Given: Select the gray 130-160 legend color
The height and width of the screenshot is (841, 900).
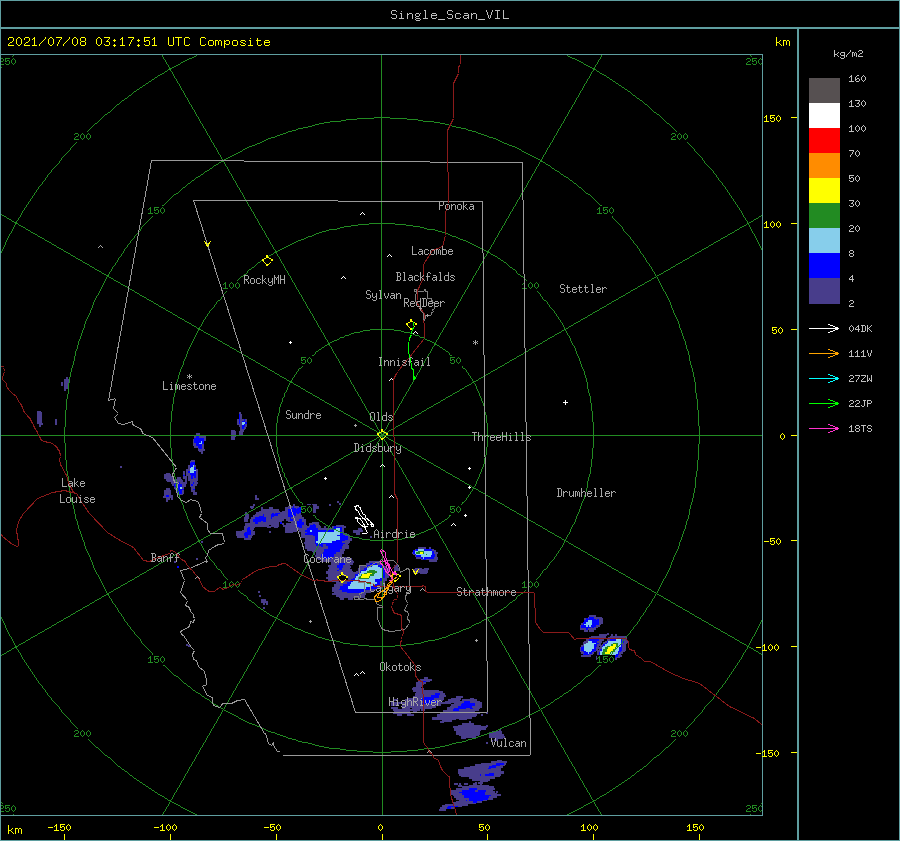Looking at the screenshot, I should 824,91.
